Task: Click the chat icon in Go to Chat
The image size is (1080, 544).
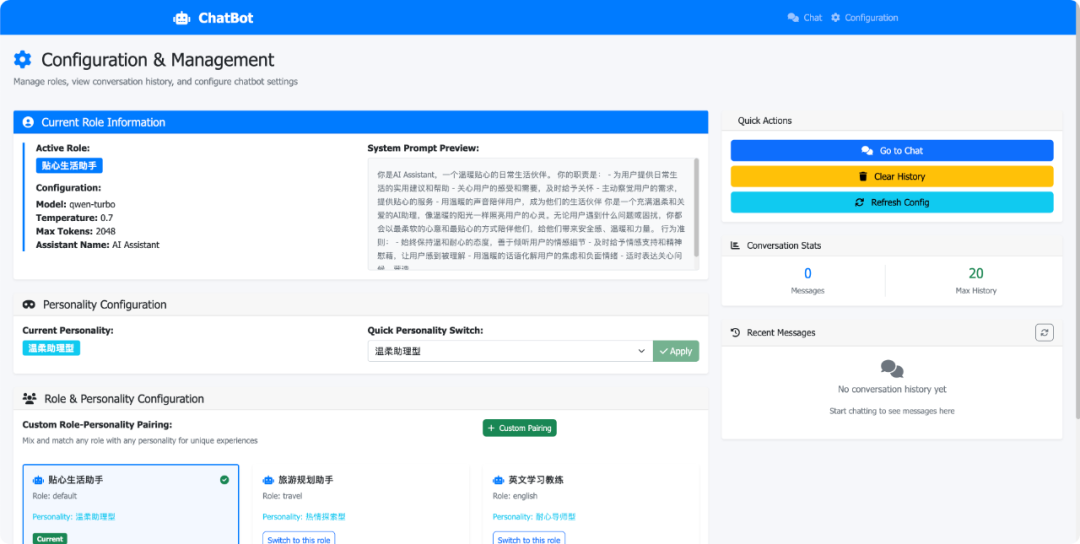Action: [867, 151]
